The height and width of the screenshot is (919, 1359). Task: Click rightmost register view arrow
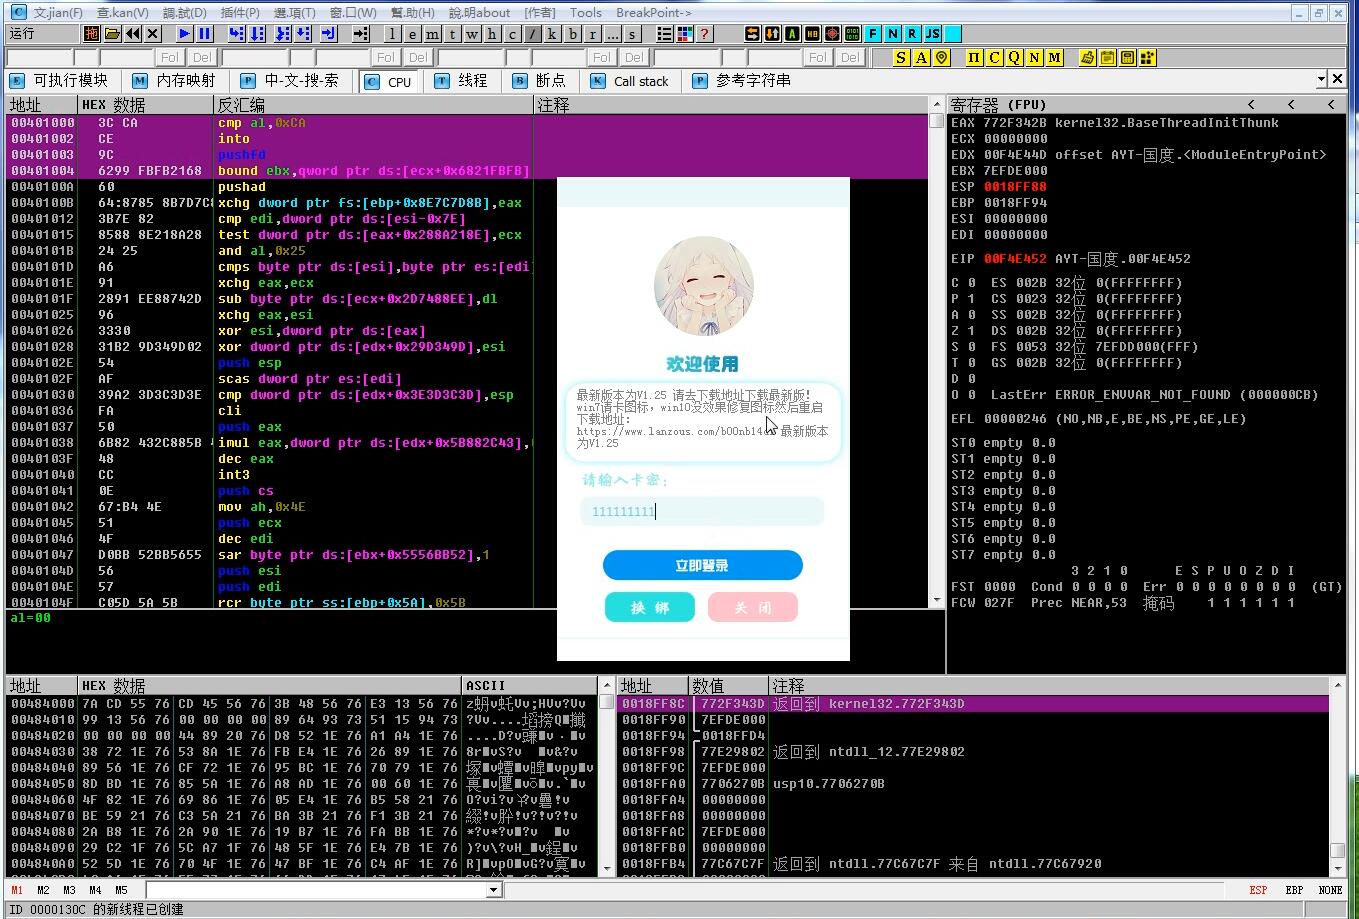[x=1331, y=104]
